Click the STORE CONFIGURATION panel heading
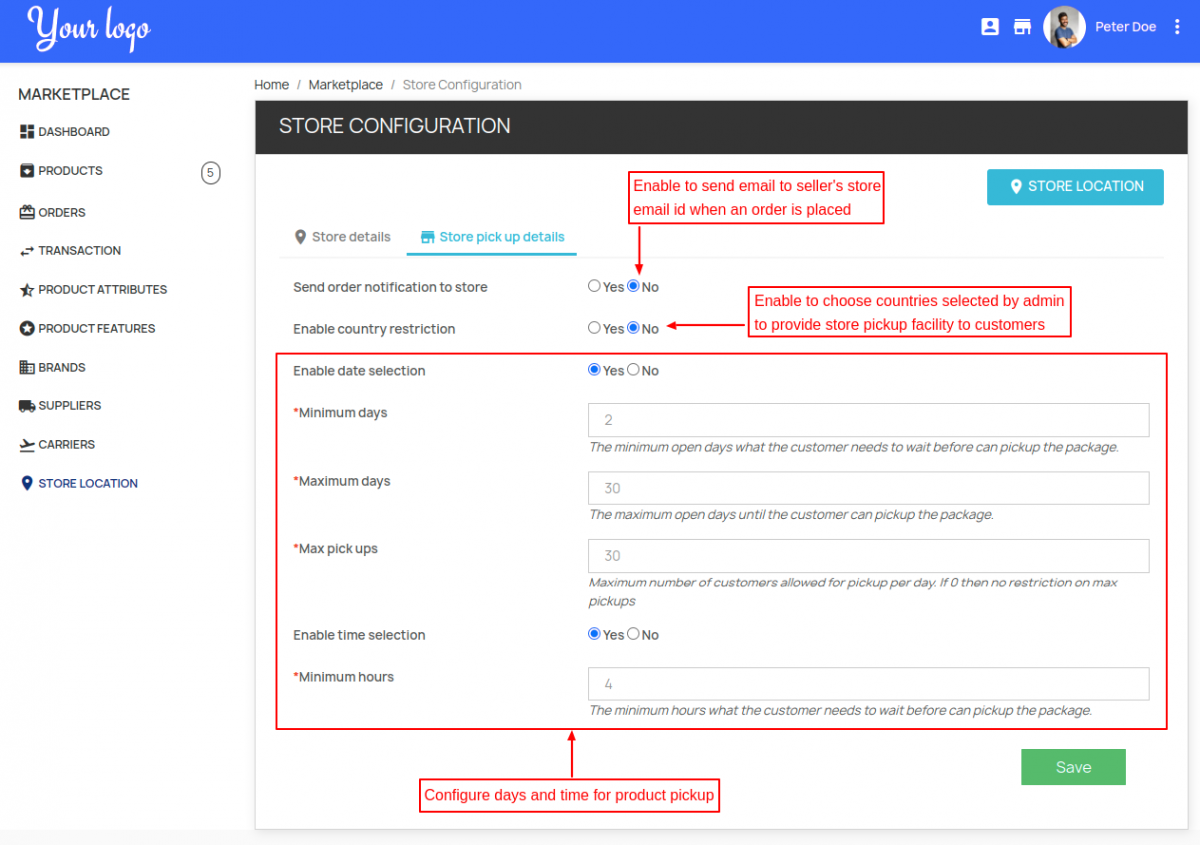Screen dimensions: 1200x845 pos(395,126)
